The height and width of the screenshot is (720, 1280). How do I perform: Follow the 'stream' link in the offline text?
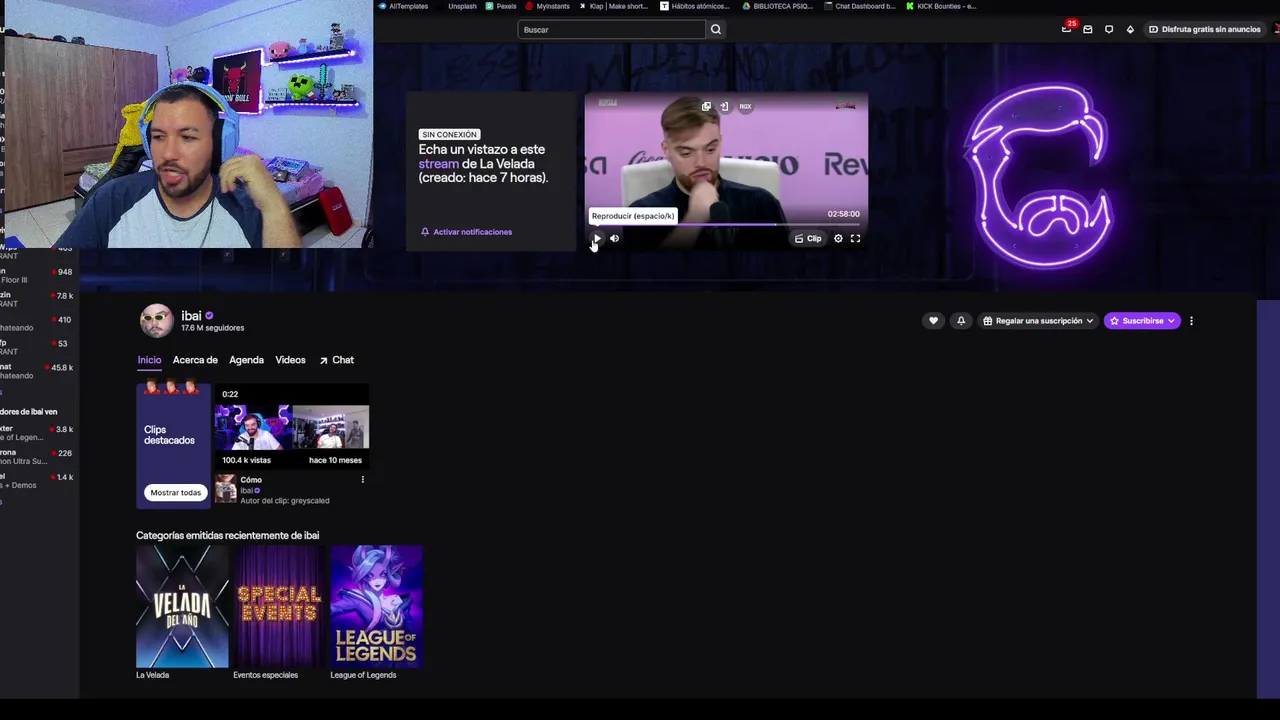pos(438,163)
